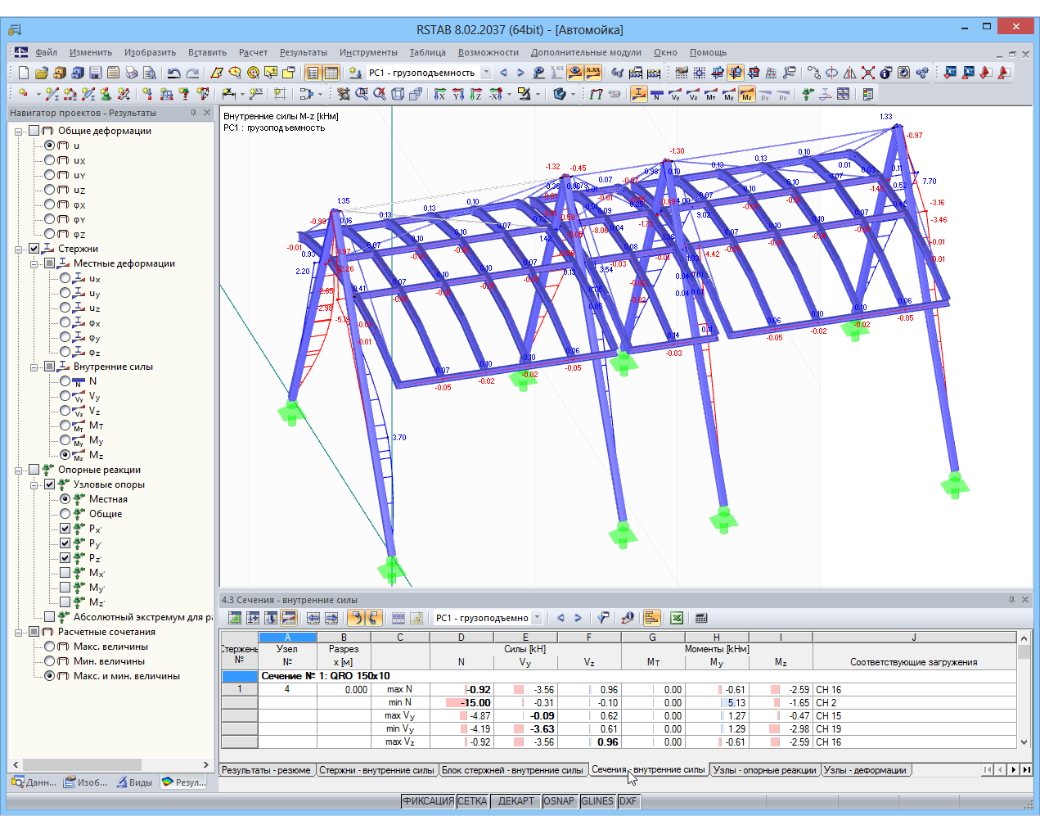This screenshot has height=832, width=1040.
Task: Switch to Стержни - внутренние силы tab
Action: click(x=377, y=770)
